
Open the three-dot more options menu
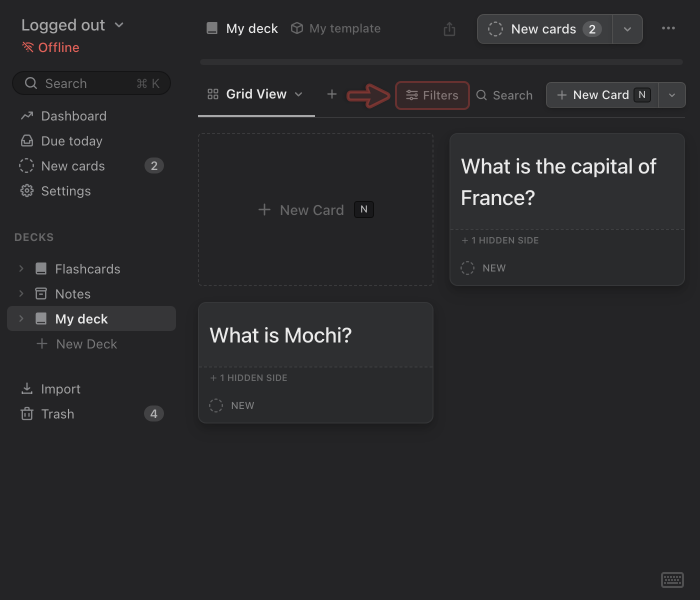point(669,29)
